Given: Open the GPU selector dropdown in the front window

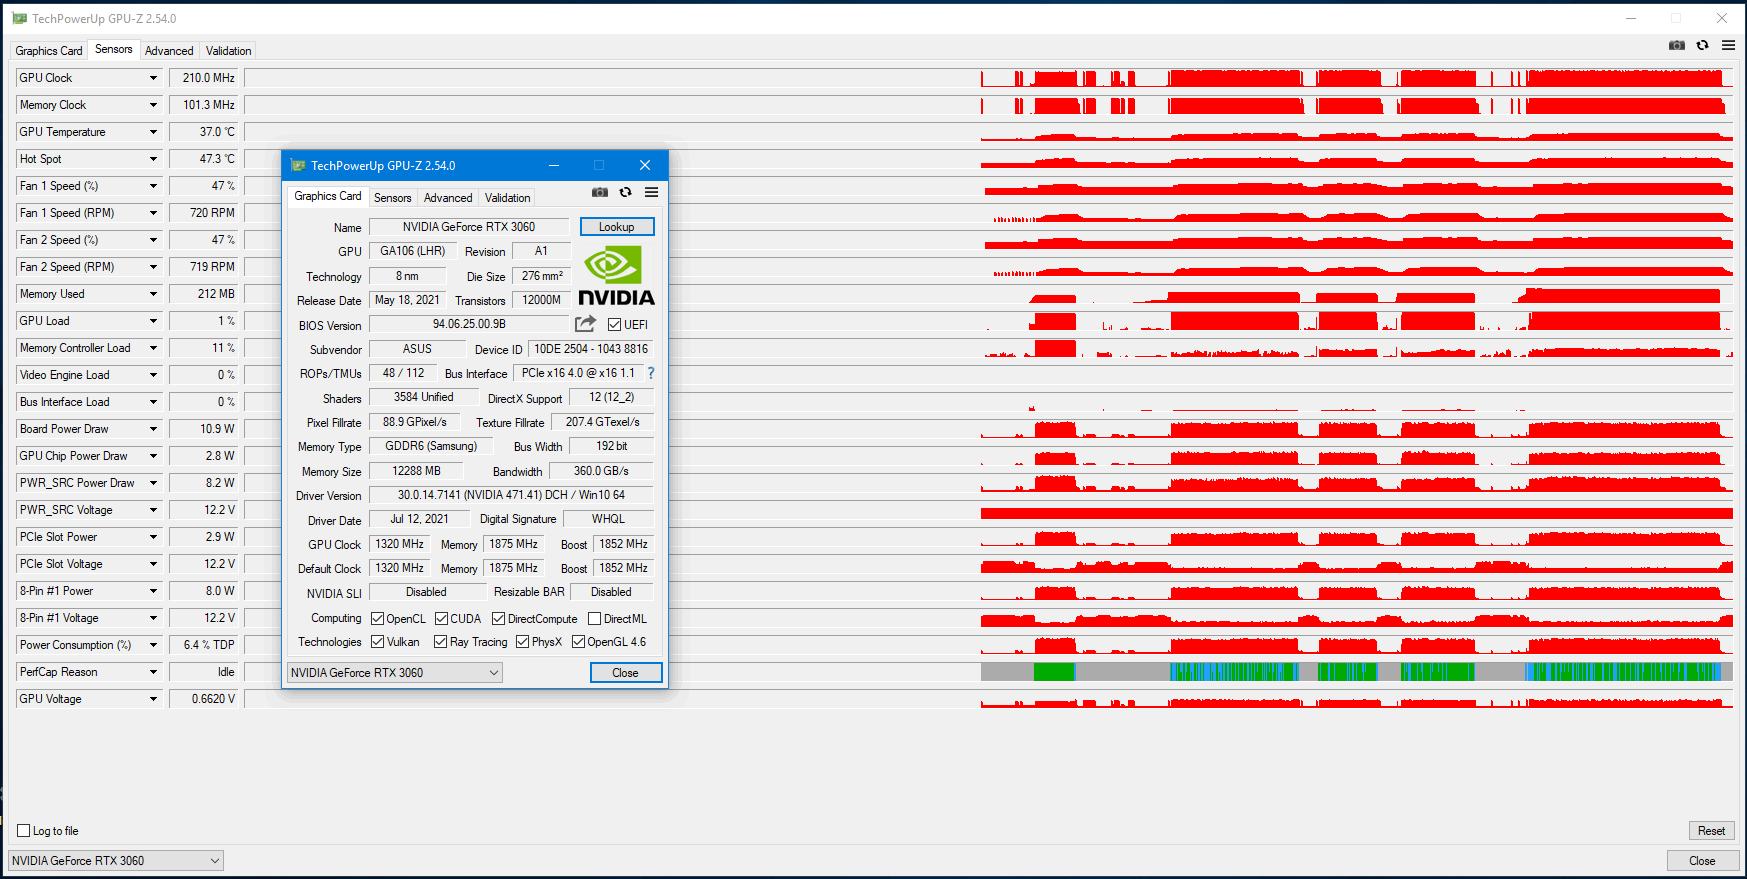Looking at the screenshot, I should [395, 673].
